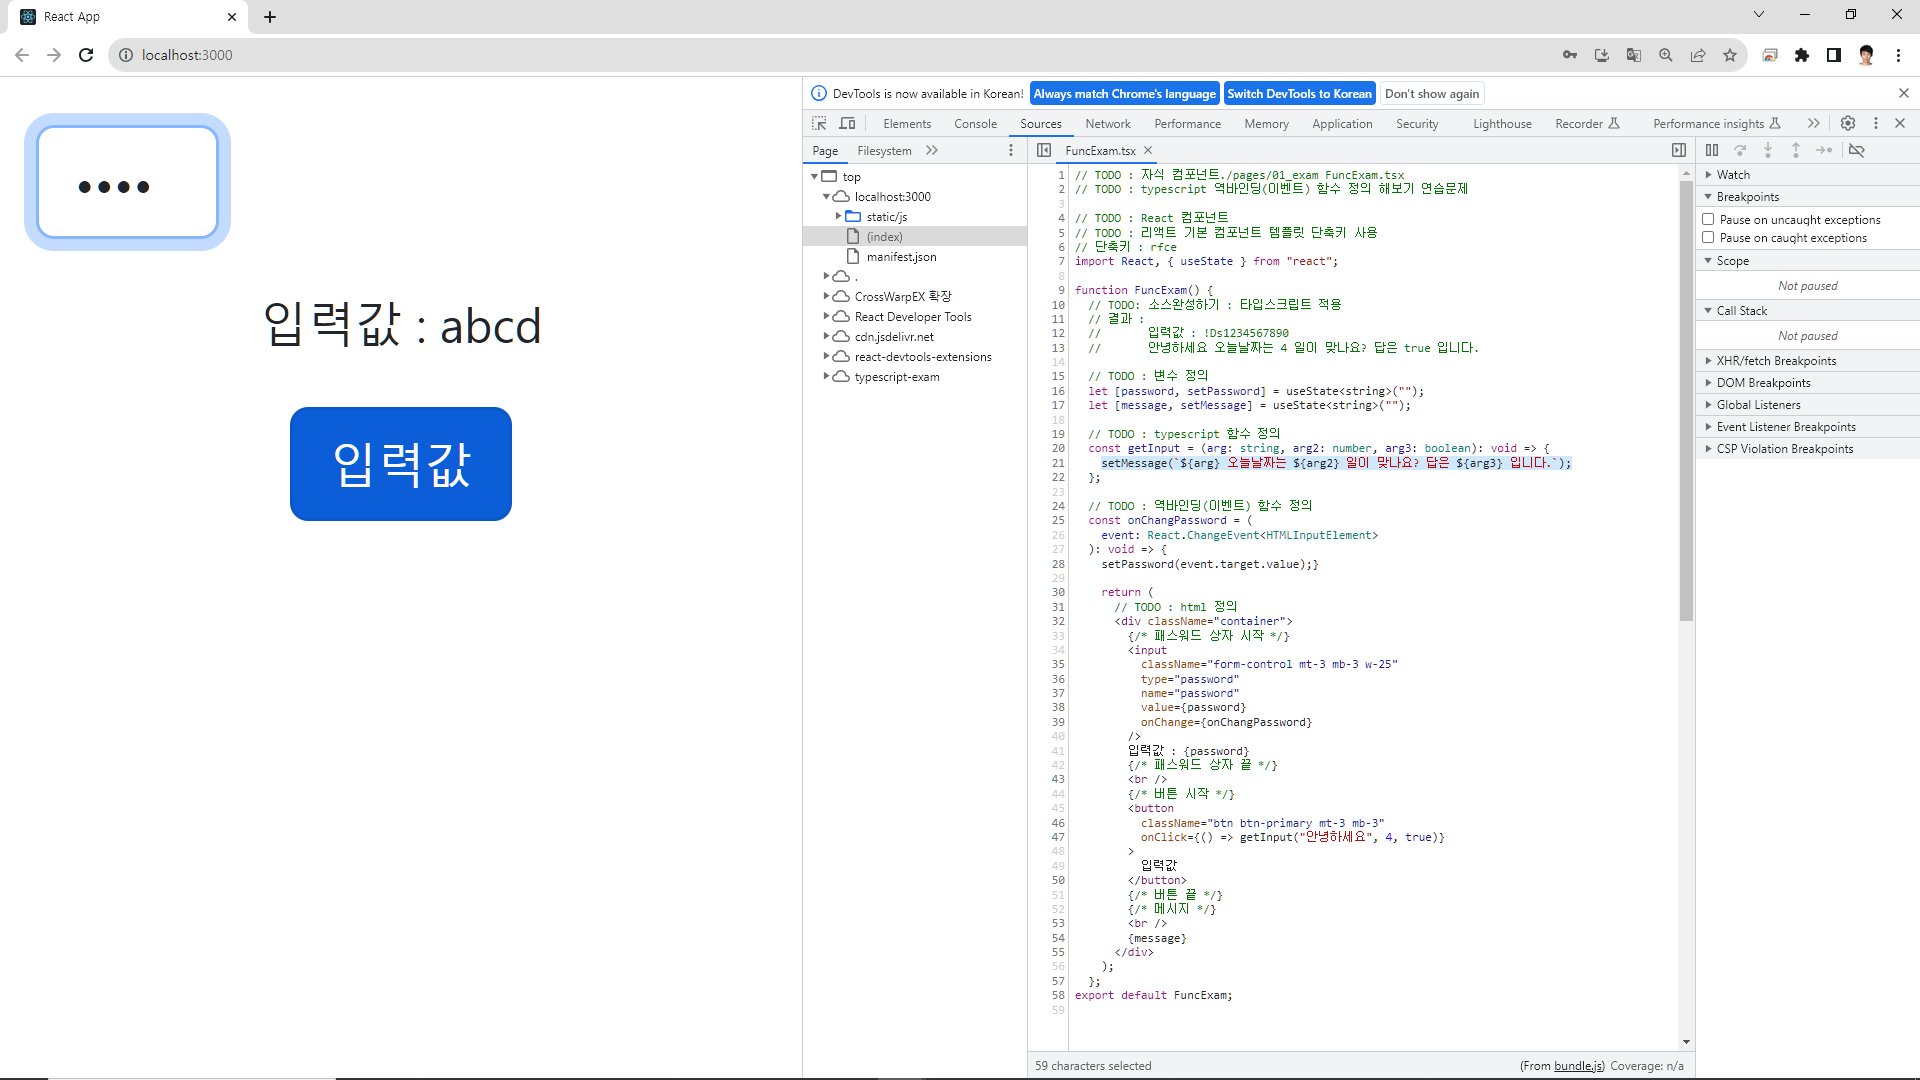This screenshot has width=1920, height=1080.
Task: Click the blue 입력값 button
Action: pyautogui.click(x=401, y=464)
